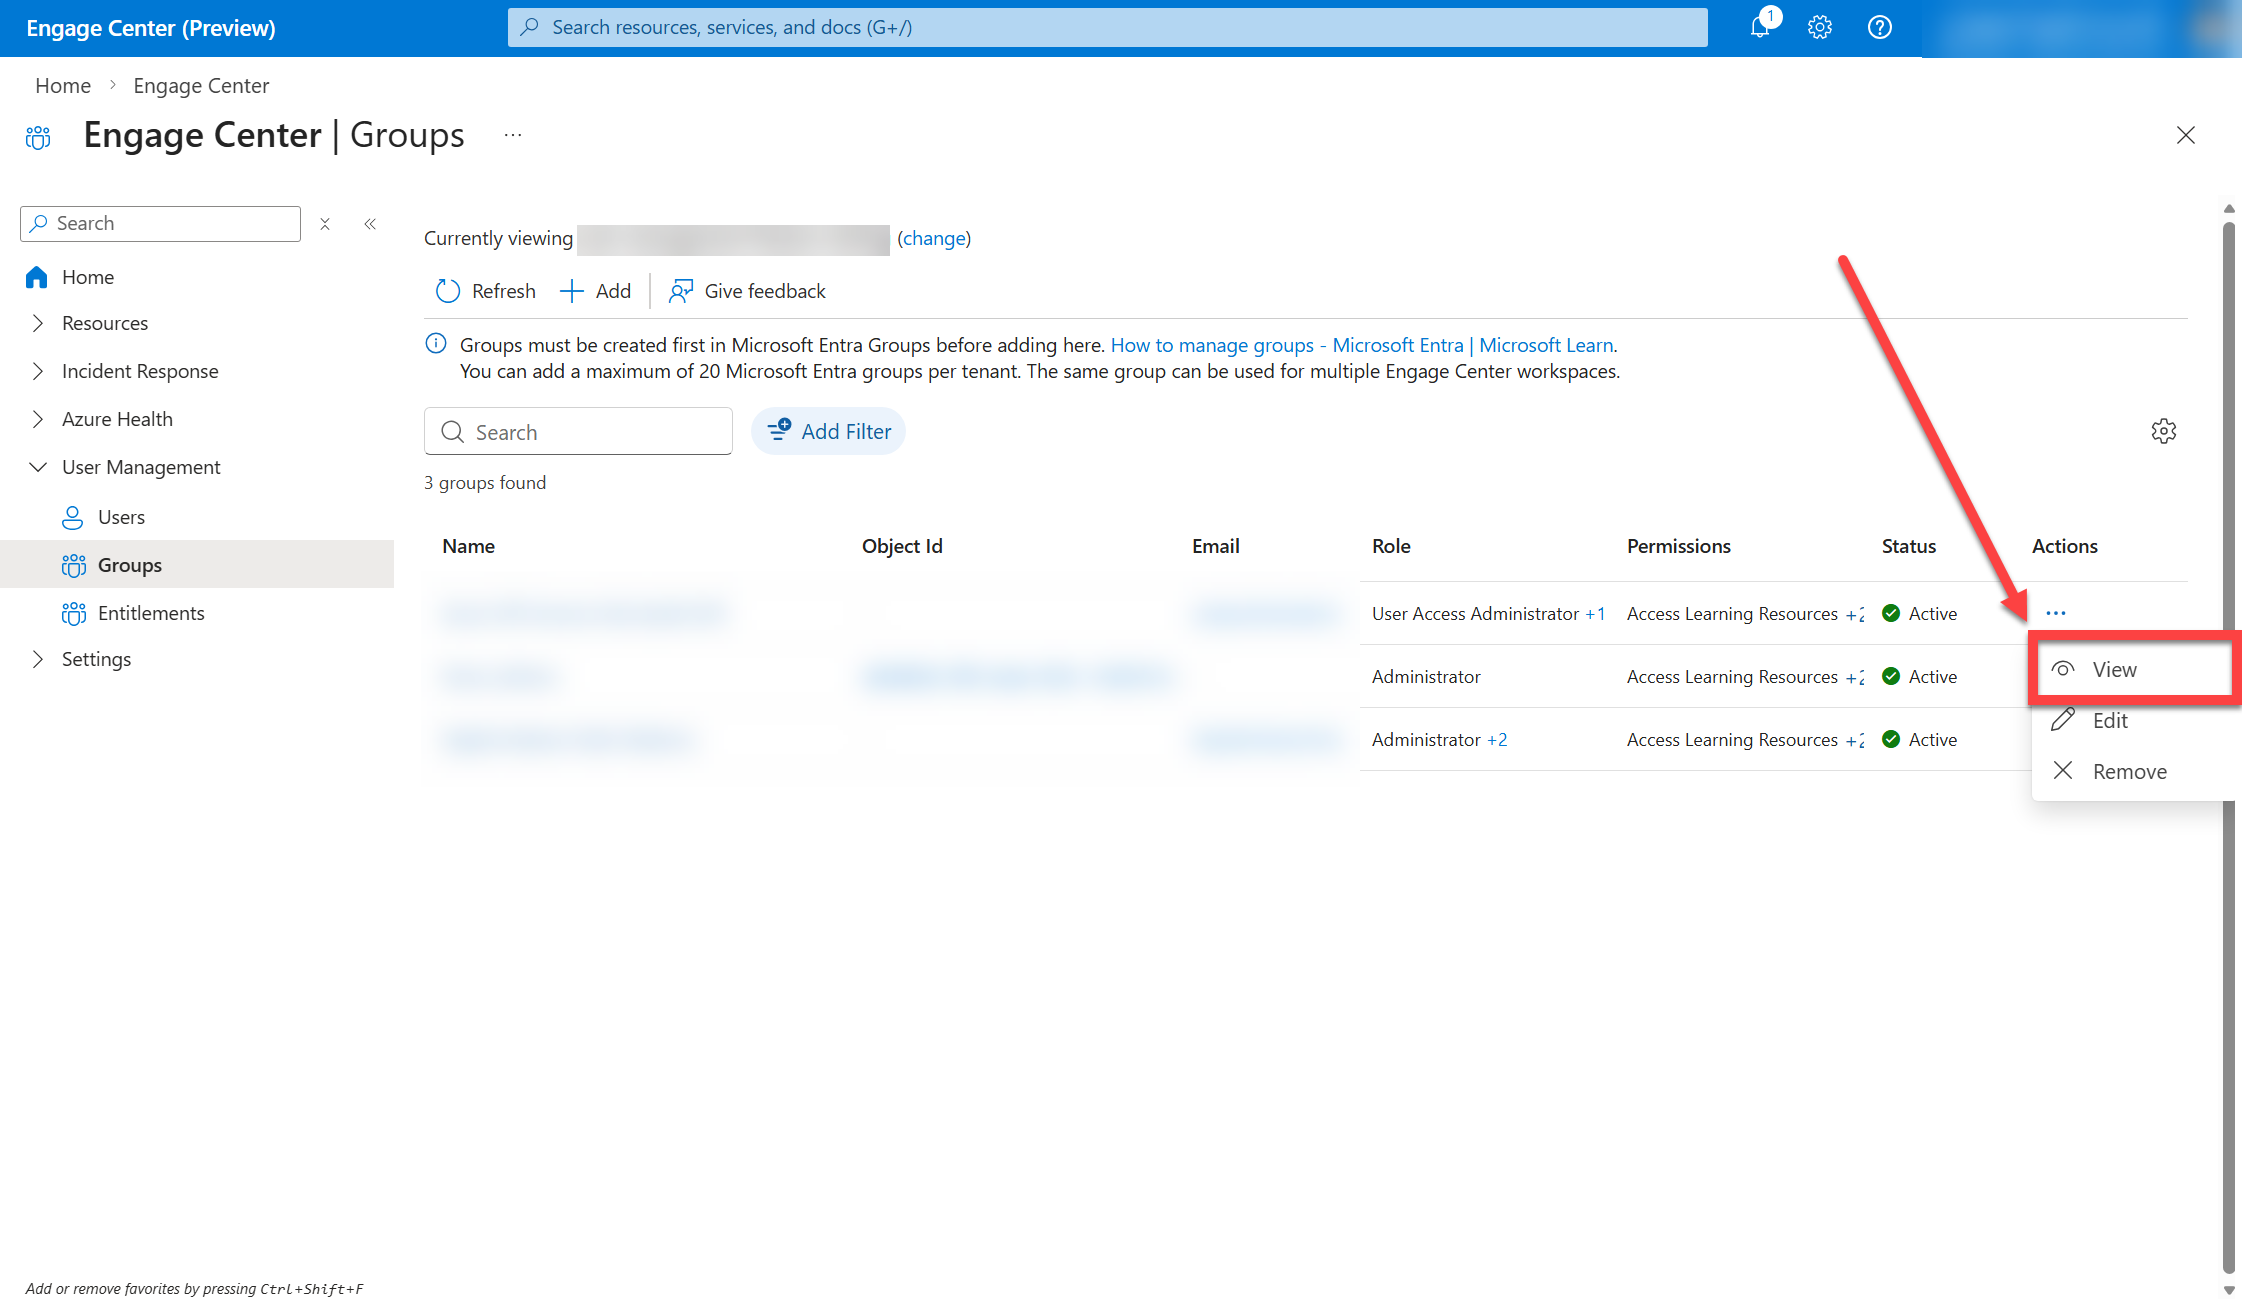Collapse the User Management section
The width and height of the screenshot is (2242, 1299).
(38, 467)
